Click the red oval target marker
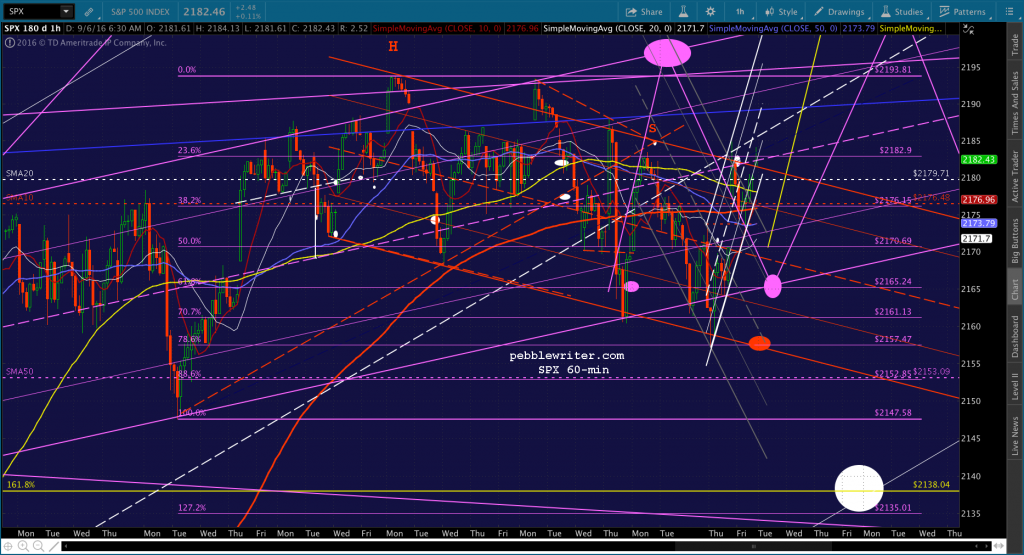The image size is (1024, 555). click(x=760, y=343)
